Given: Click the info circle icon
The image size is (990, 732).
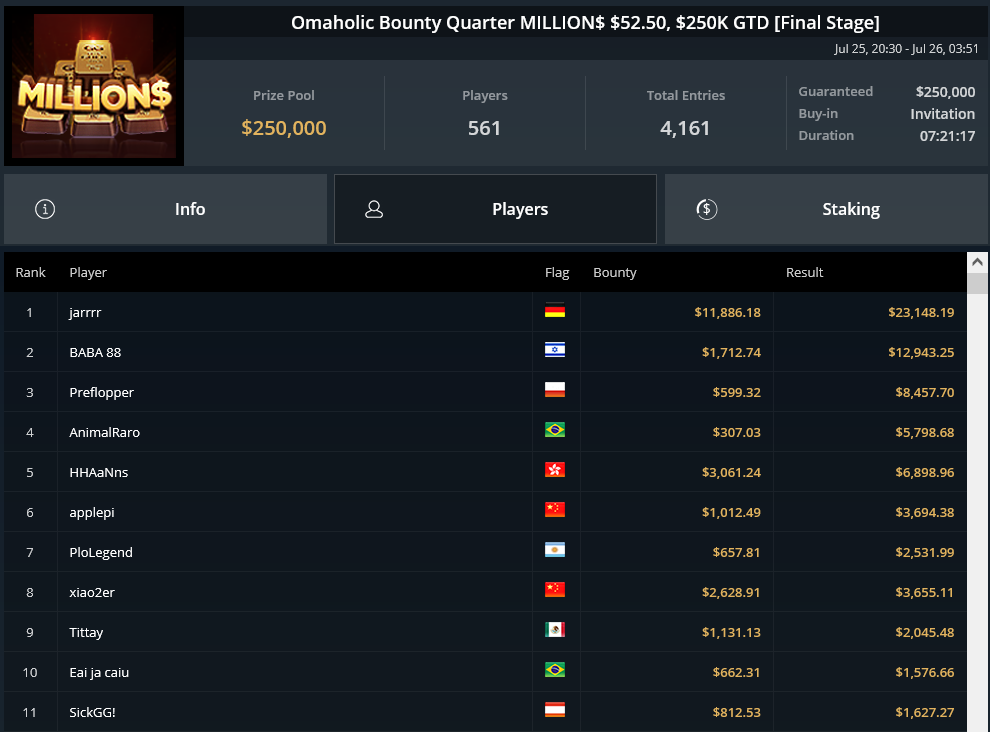Looking at the screenshot, I should coord(45,209).
